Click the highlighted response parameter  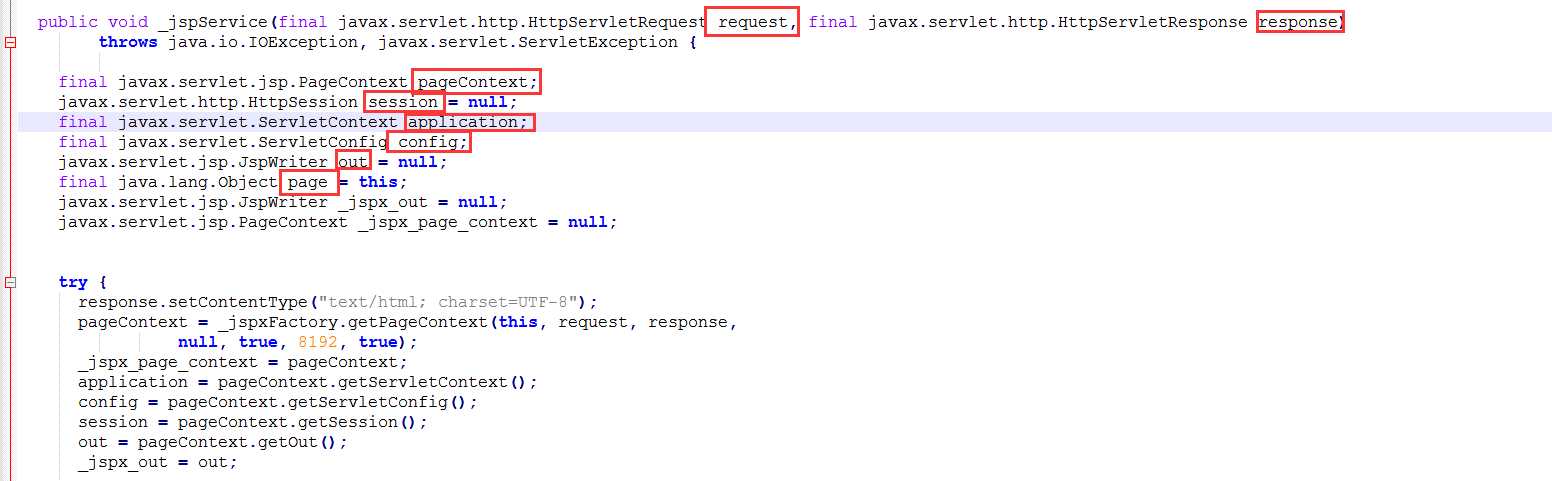coord(1300,22)
